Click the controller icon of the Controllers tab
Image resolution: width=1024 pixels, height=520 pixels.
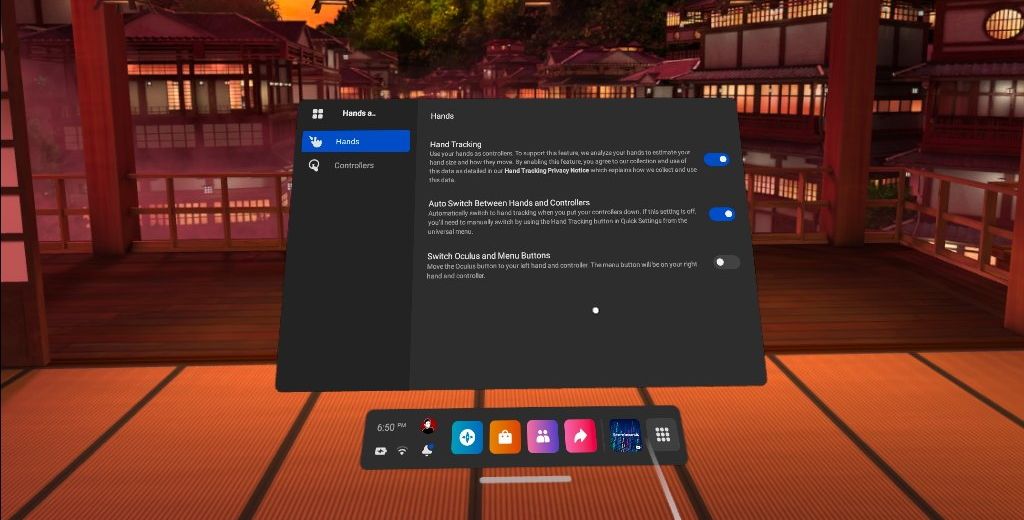pyautogui.click(x=314, y=165)
